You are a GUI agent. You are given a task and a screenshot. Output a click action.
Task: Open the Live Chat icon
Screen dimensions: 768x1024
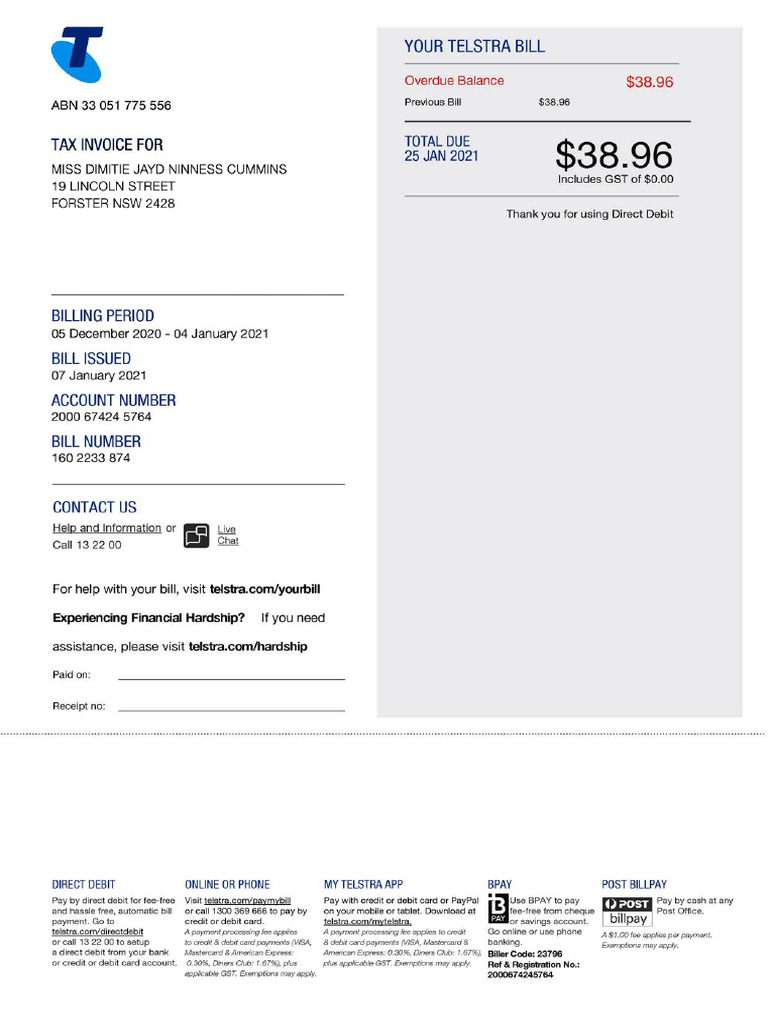196,535
